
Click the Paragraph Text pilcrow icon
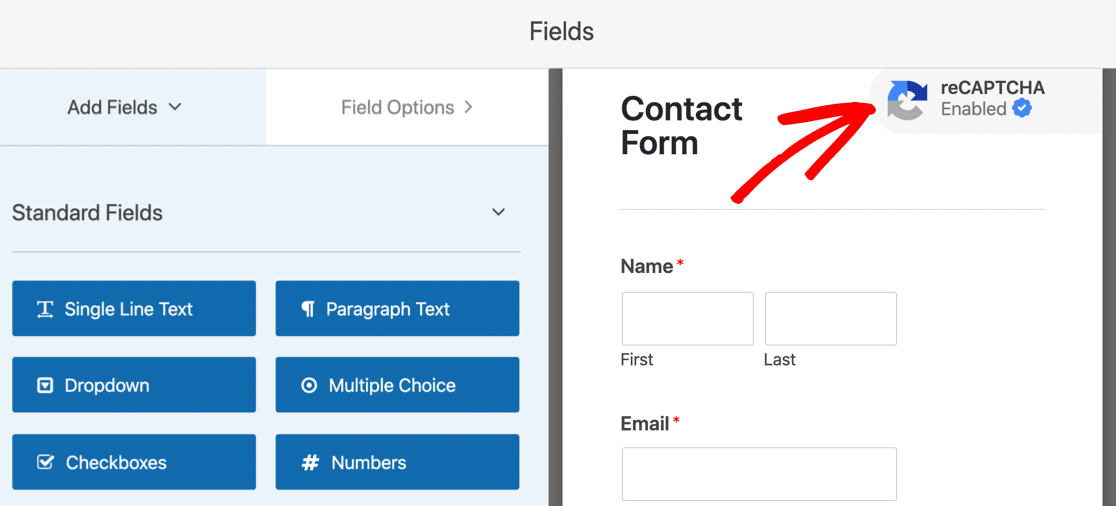click(308, 309)
